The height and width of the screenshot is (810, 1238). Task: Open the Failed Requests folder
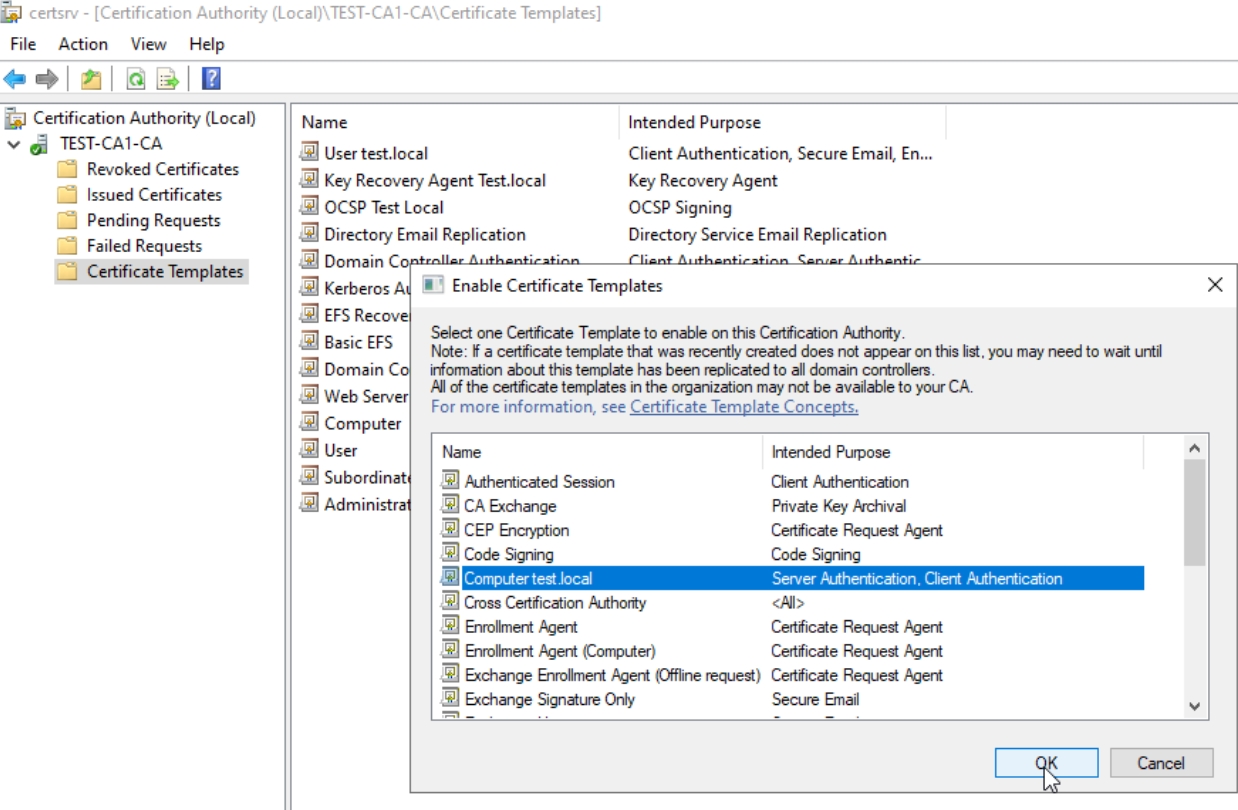(x=144, y=246)
